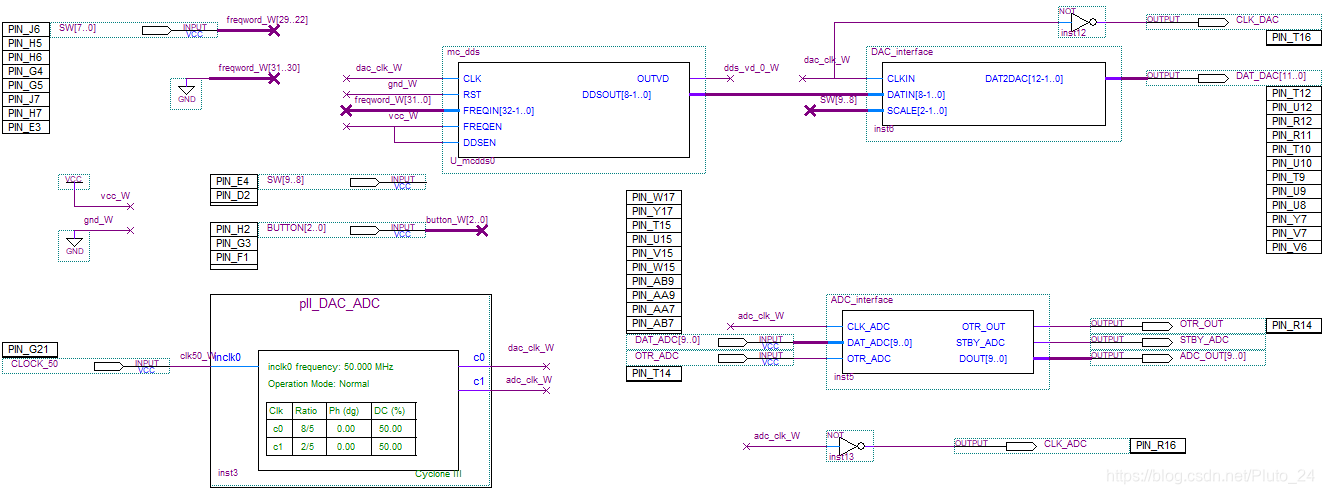Screen dimensions: 1324x494
Task: Click the Cyclone III label in PLL
Action: pos(439,474)
